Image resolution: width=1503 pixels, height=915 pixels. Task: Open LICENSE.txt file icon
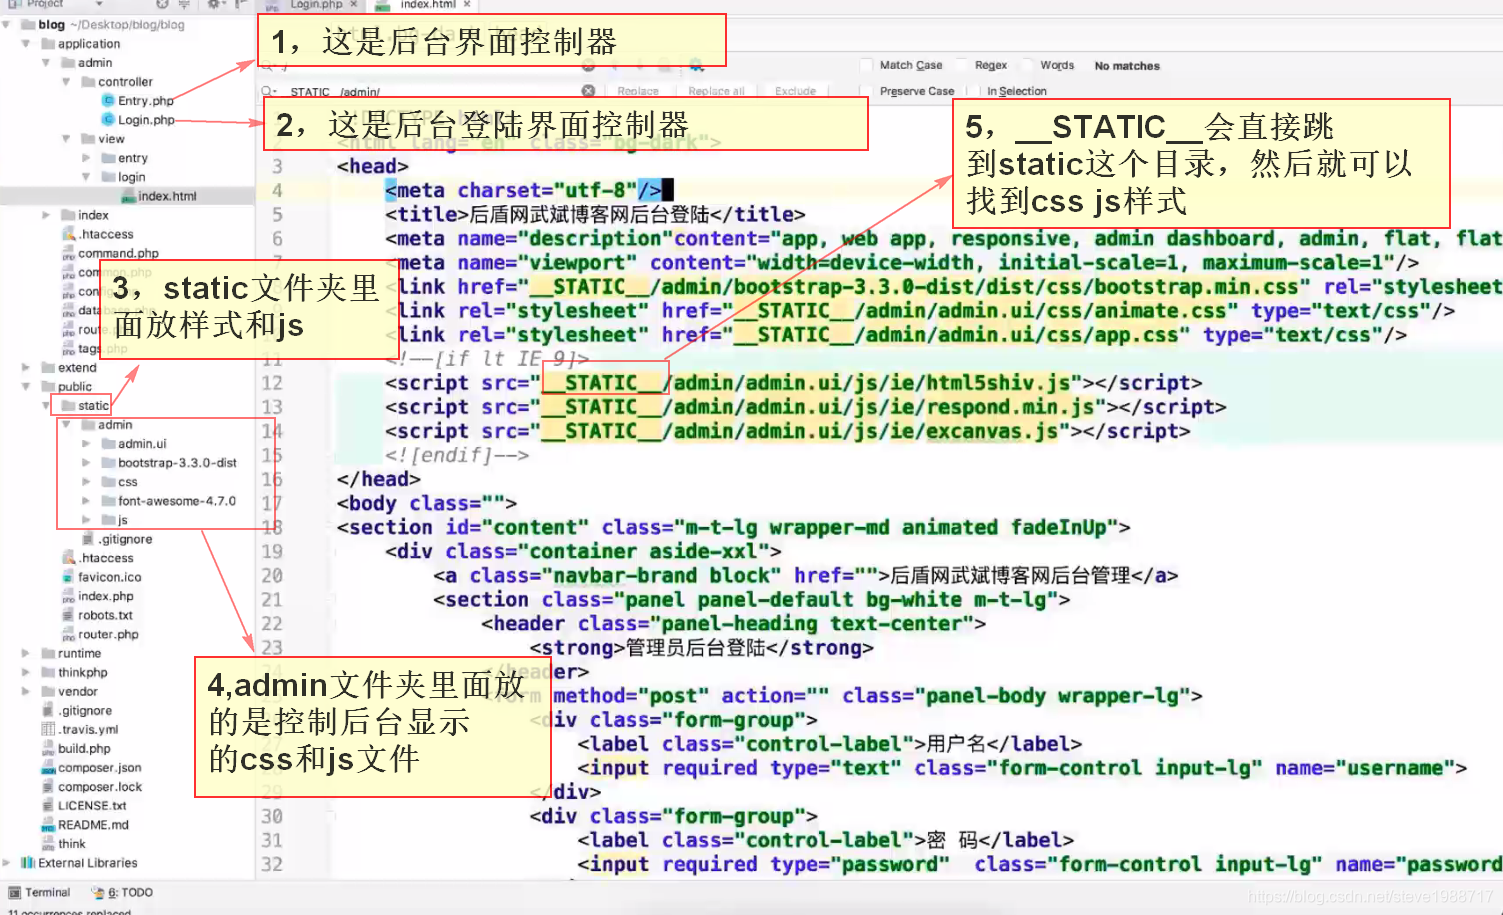click(48, 805)
